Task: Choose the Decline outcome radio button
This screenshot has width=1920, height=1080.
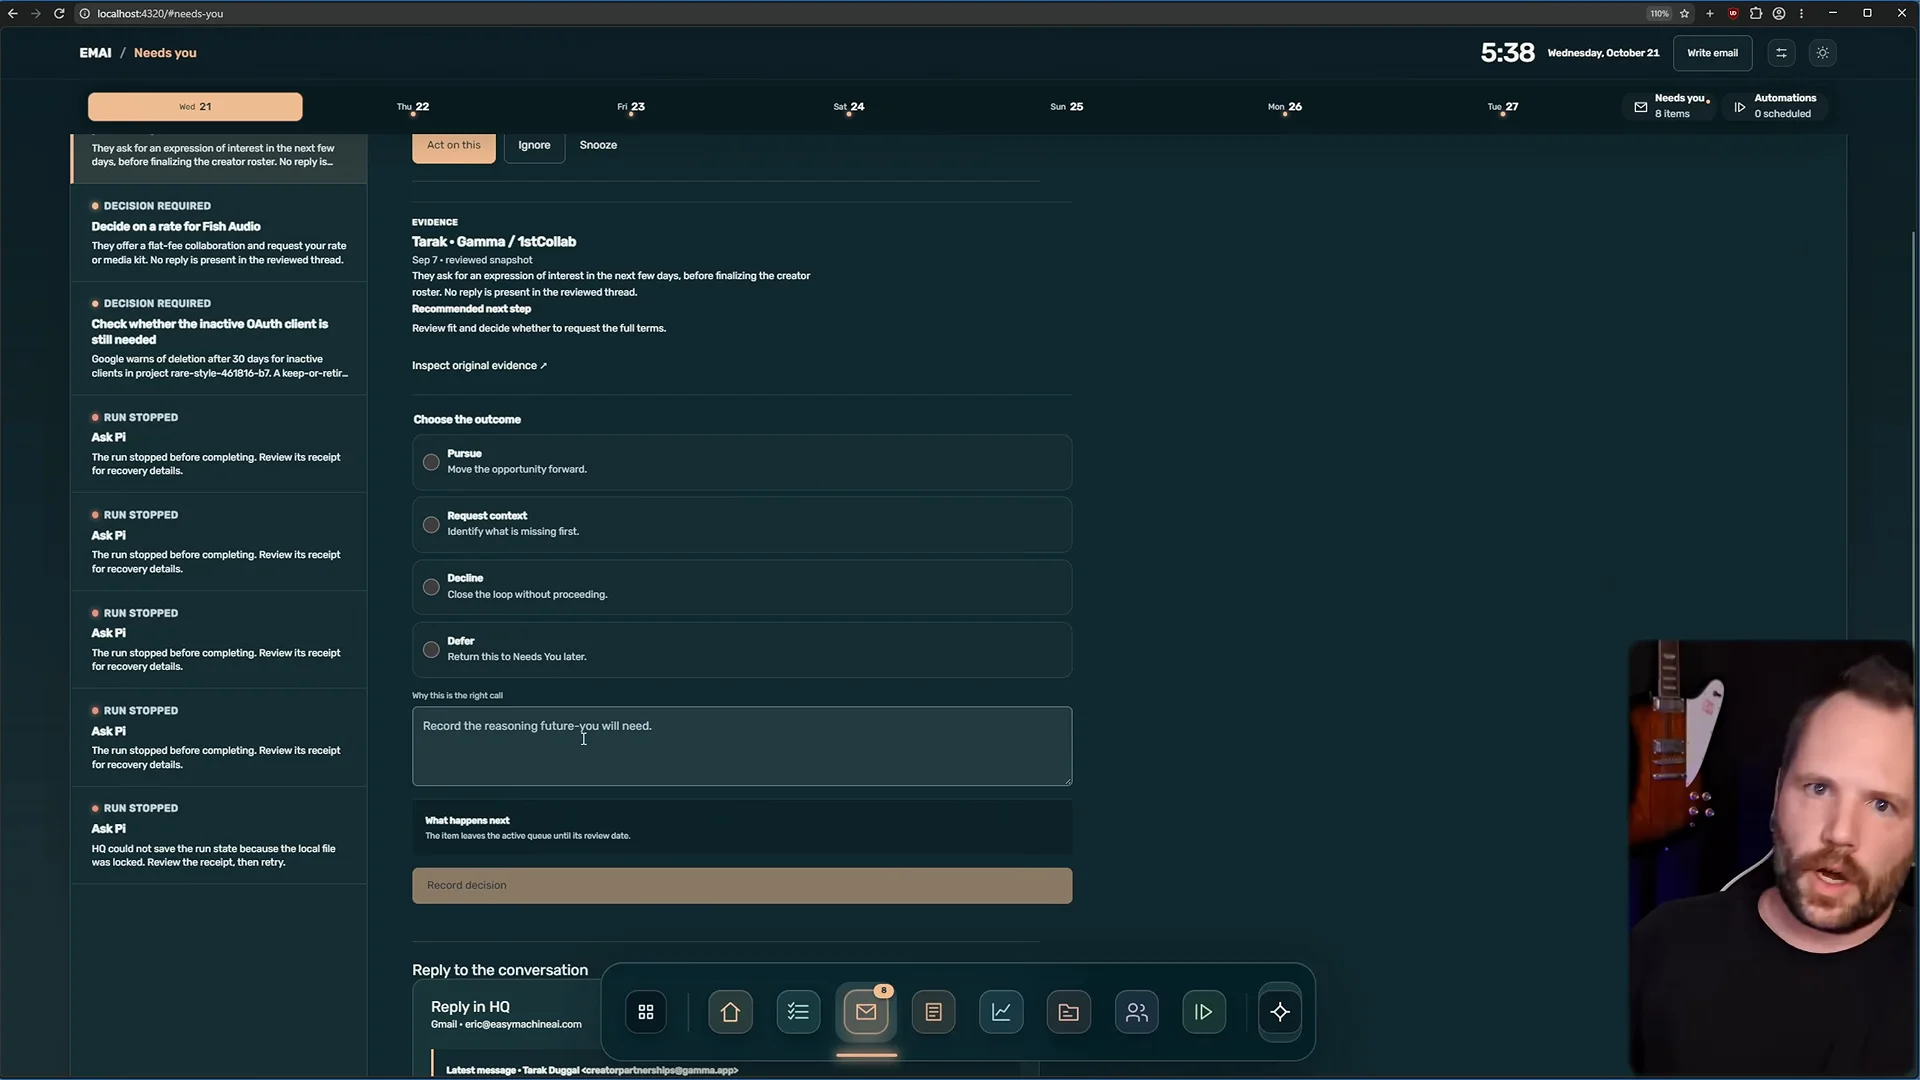Action: point(431,587)
